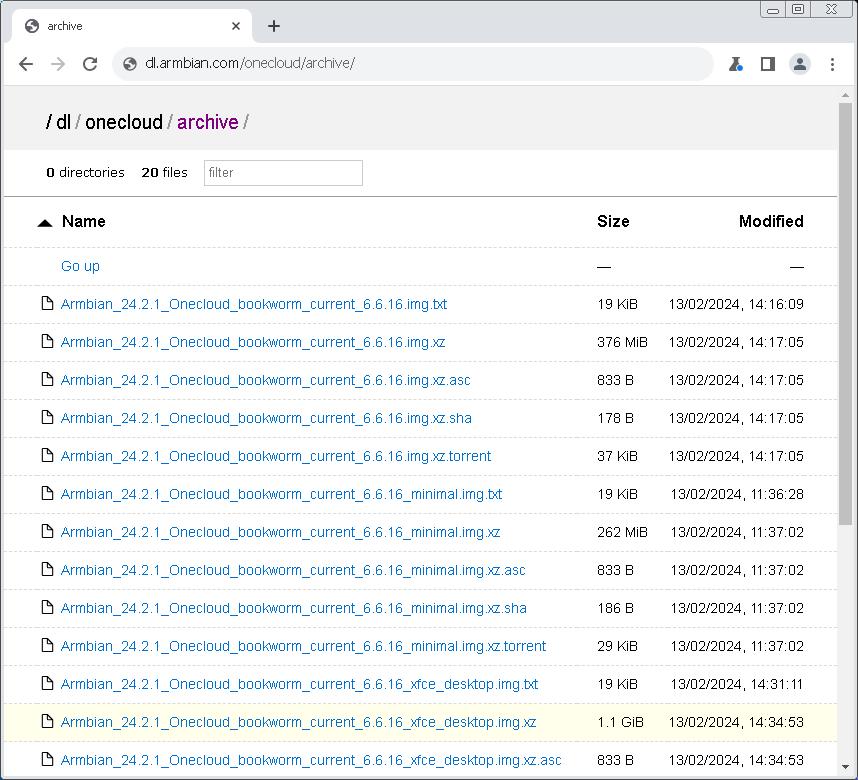Click the Go up link

(x=80, y=266)
